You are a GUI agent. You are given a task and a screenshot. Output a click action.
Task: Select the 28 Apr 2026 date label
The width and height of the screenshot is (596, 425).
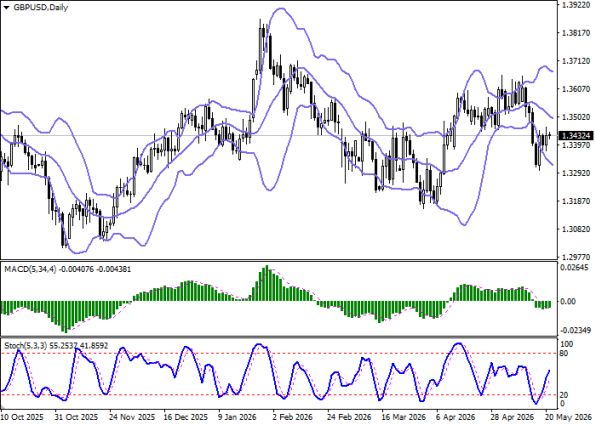click(x=512, y=417)
